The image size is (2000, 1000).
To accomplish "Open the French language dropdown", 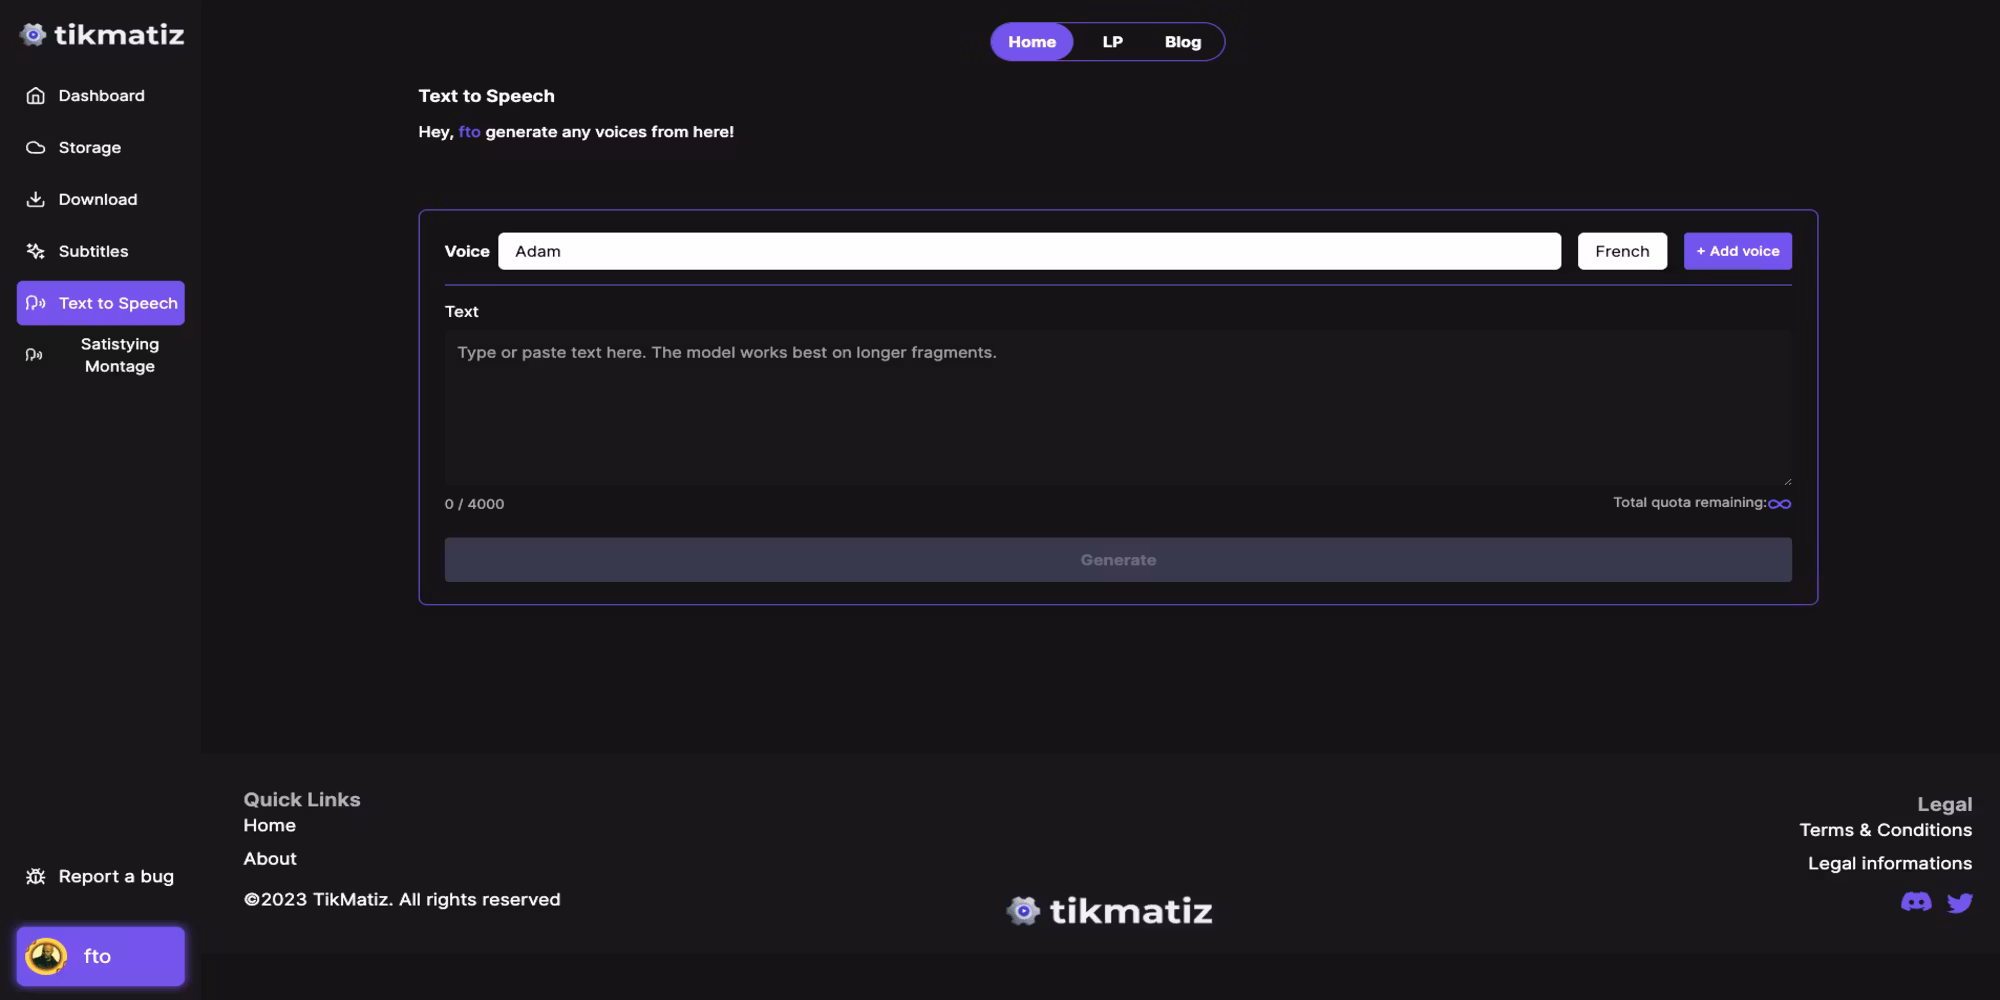I will click(1622, 251).
